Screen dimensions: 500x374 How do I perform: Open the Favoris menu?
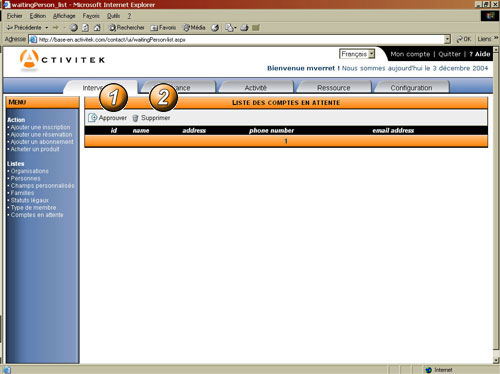91,16
